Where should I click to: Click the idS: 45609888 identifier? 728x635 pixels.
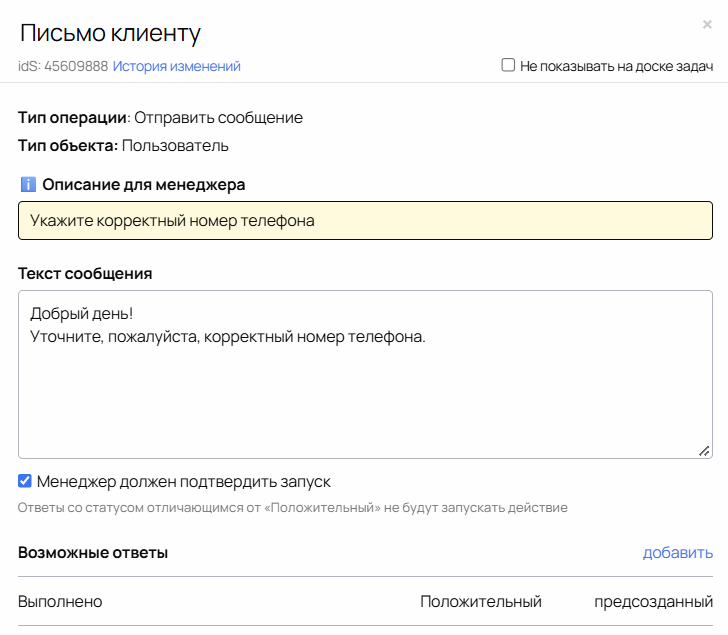tap(63, 66)
